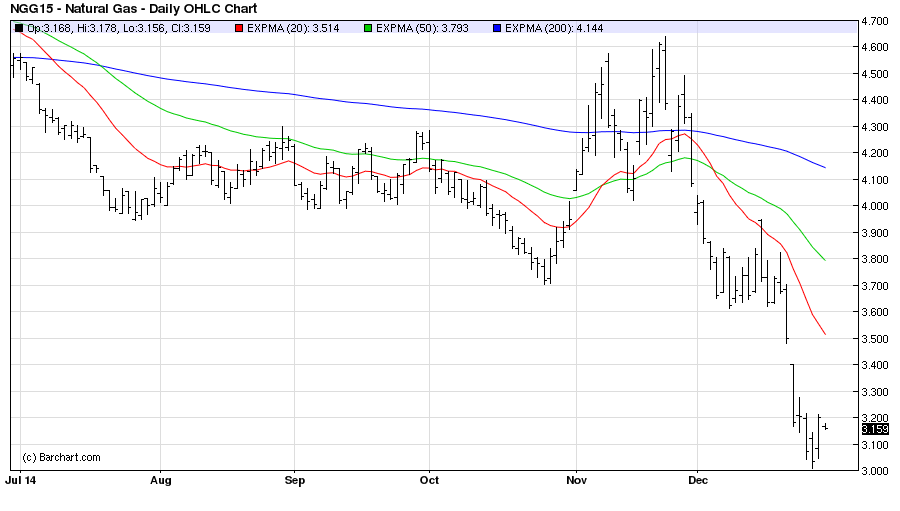Image resolution: width=900 pixels, height=511 pixels.
Task: Click the Nov label on the time axis
Action: coord(576,480)
